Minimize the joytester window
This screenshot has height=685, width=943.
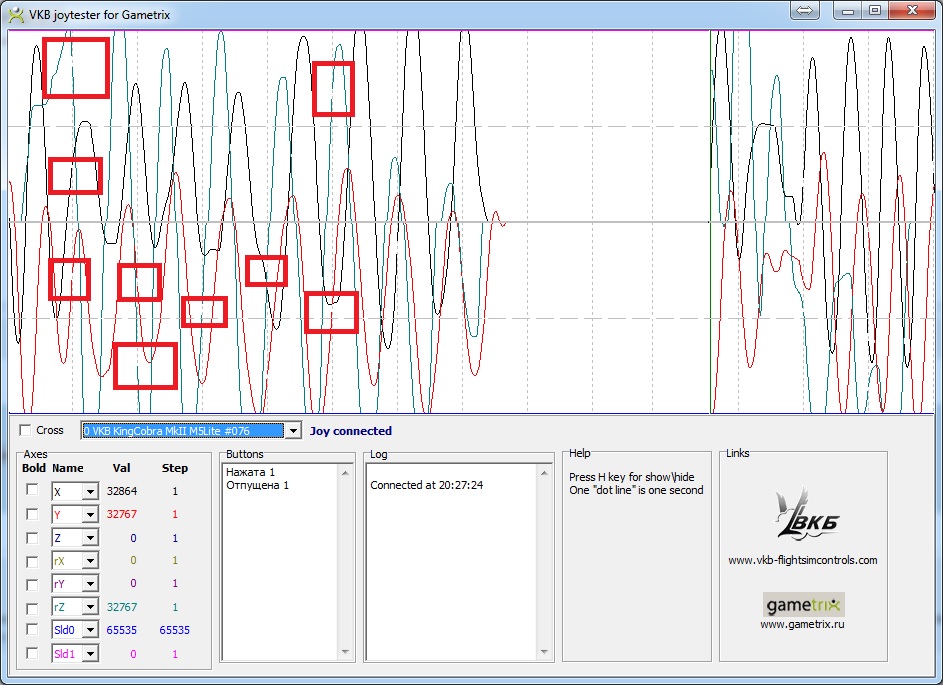click(848, 10)
